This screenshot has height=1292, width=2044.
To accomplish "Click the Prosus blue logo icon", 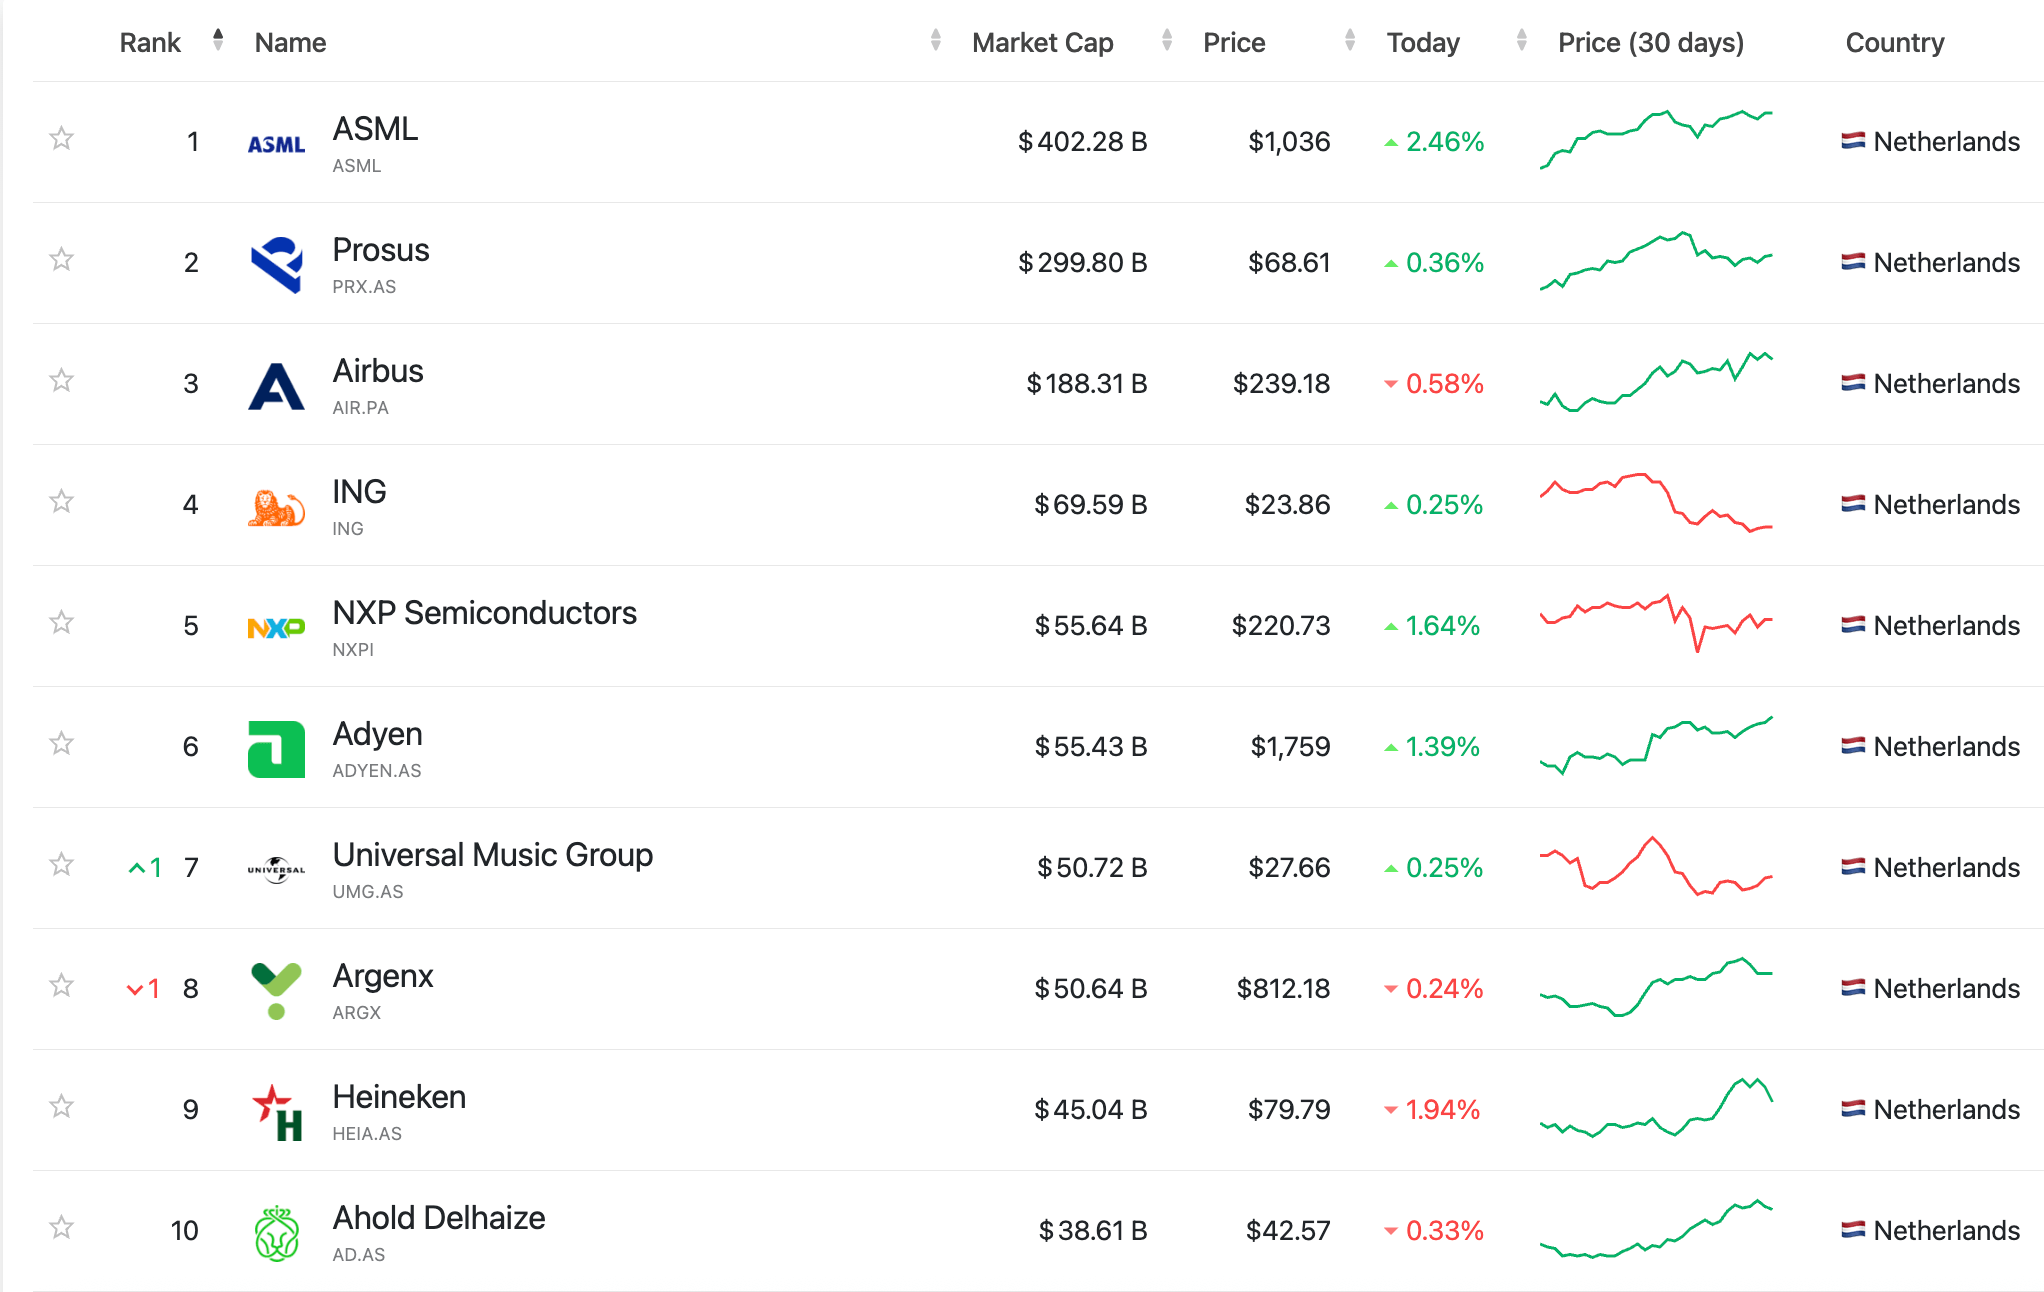I will 276,264.
